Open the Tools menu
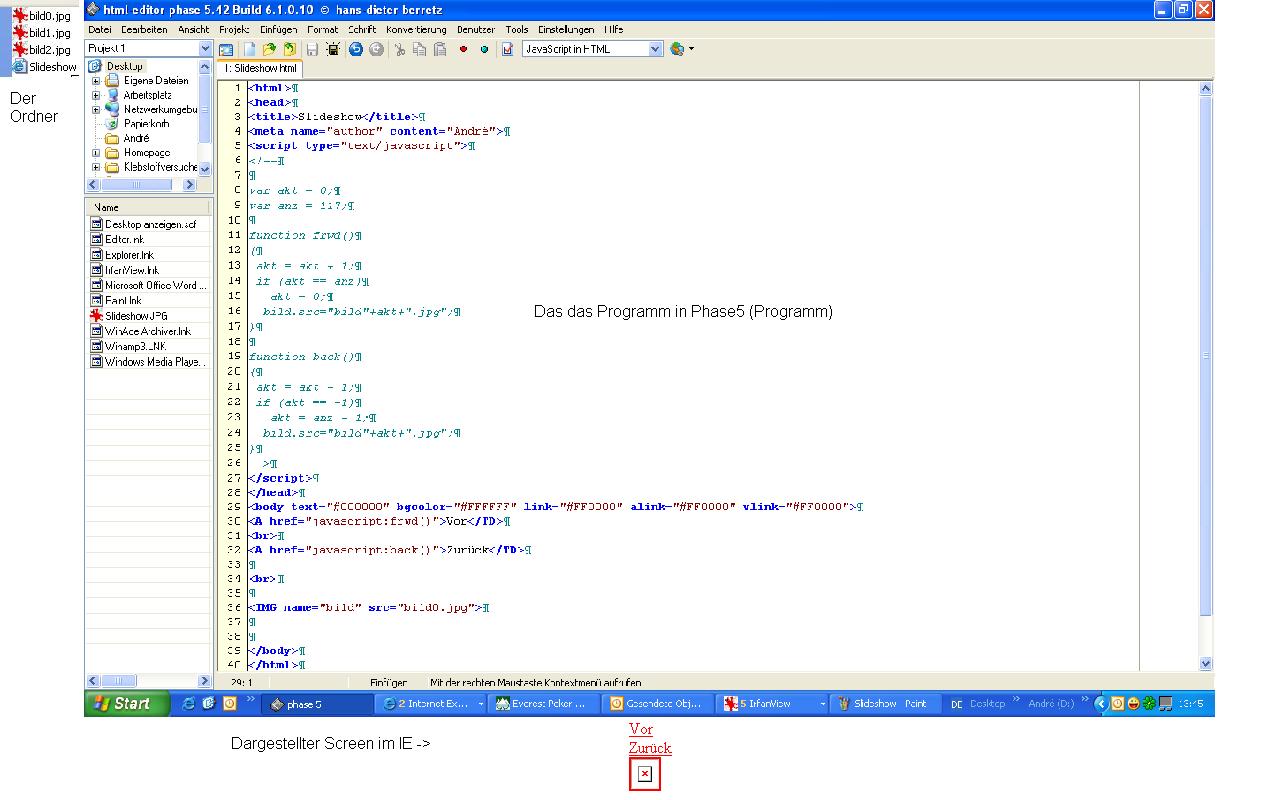Viewport: 1280px width, 800px height. click(517, 30)
